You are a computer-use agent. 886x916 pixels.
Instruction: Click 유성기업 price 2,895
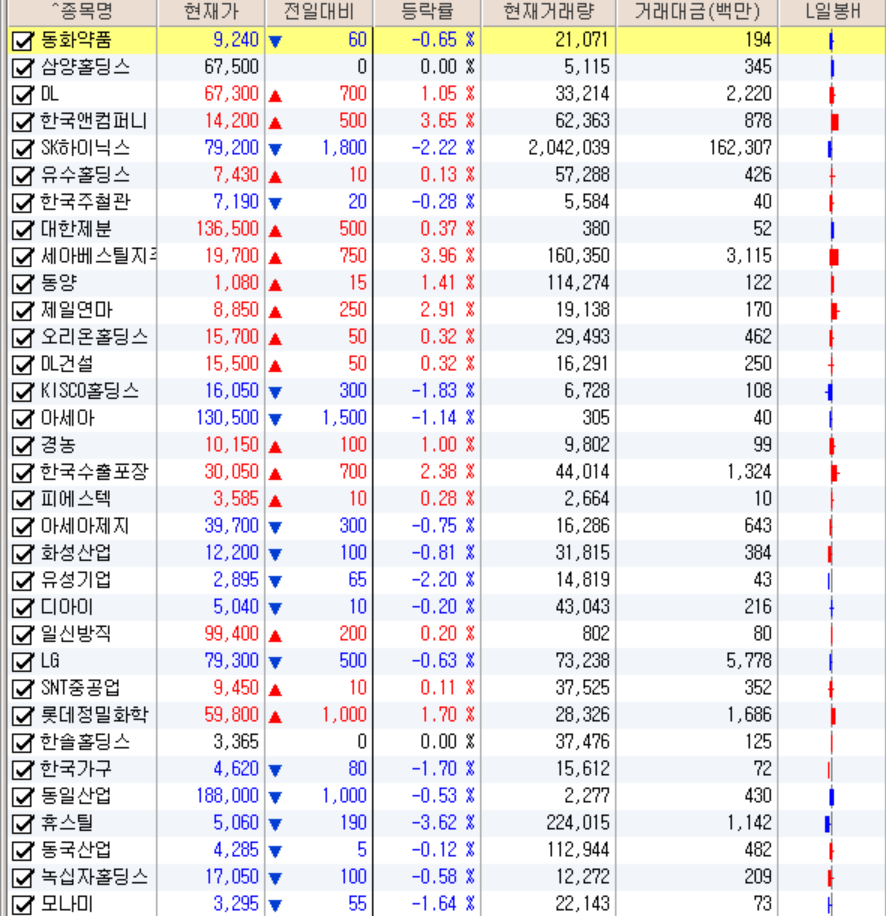pyautogui.click(x=236, y=580)
